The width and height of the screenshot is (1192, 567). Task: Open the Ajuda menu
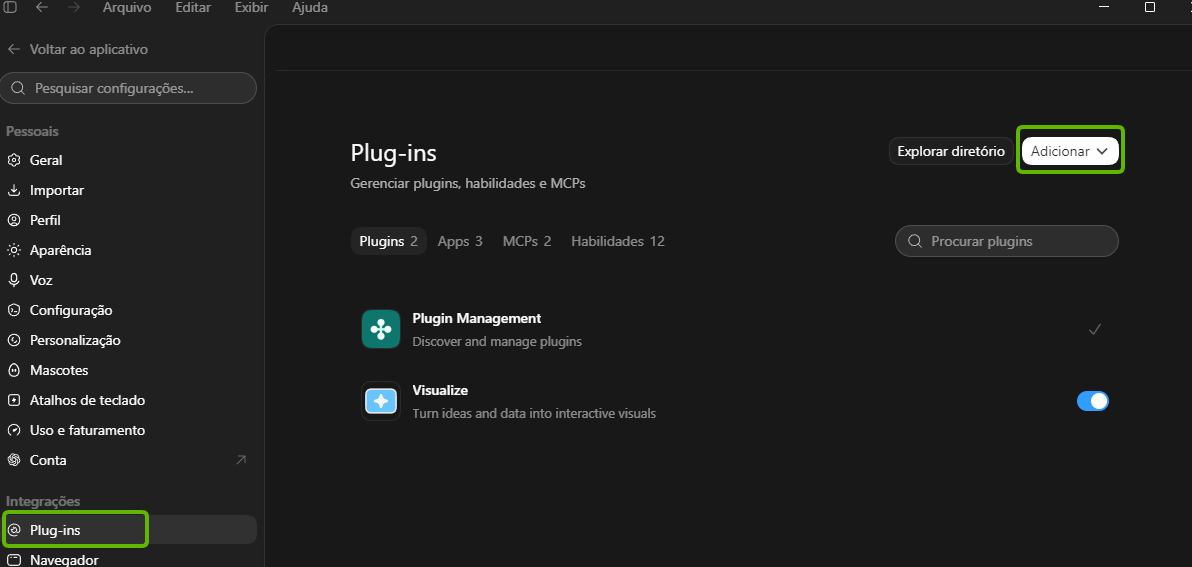(310, 8)
